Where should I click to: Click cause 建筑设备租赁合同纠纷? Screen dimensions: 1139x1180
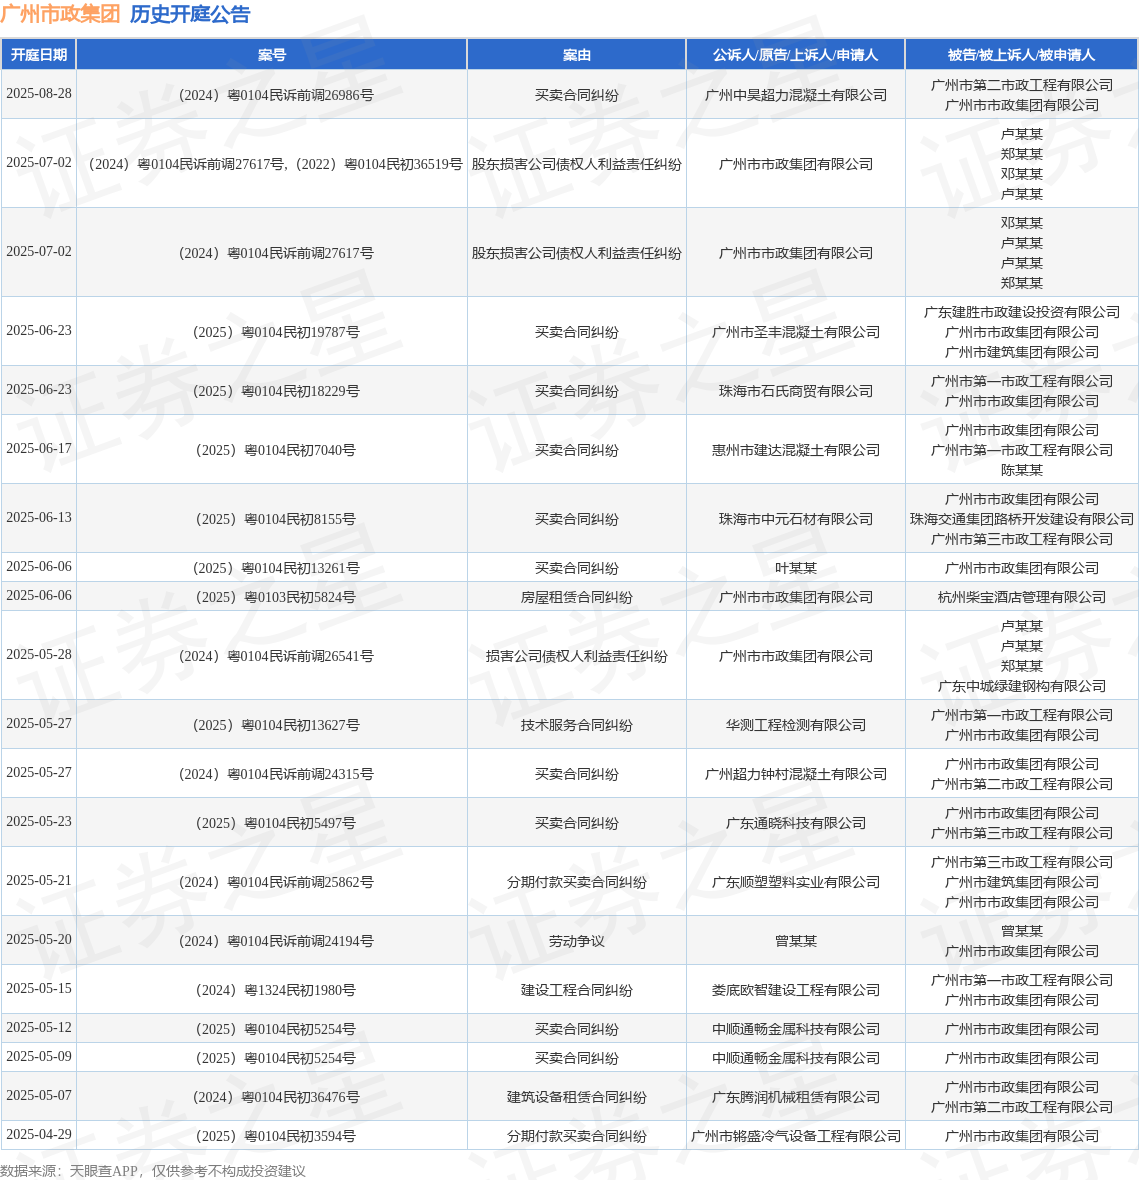(576, 1098)
